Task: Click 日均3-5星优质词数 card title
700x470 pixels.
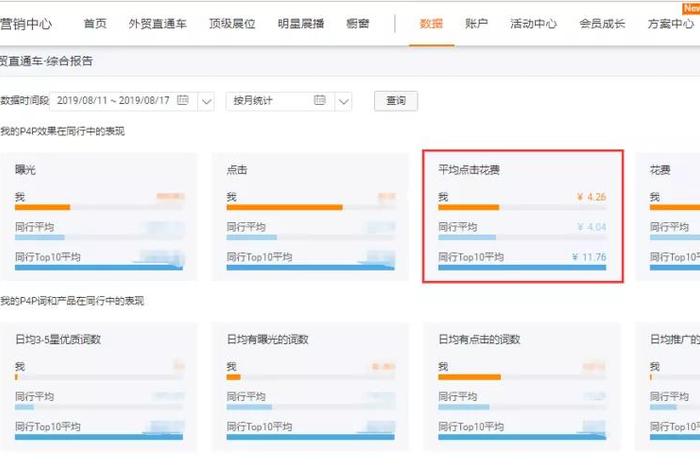Action: pos(58,339)
